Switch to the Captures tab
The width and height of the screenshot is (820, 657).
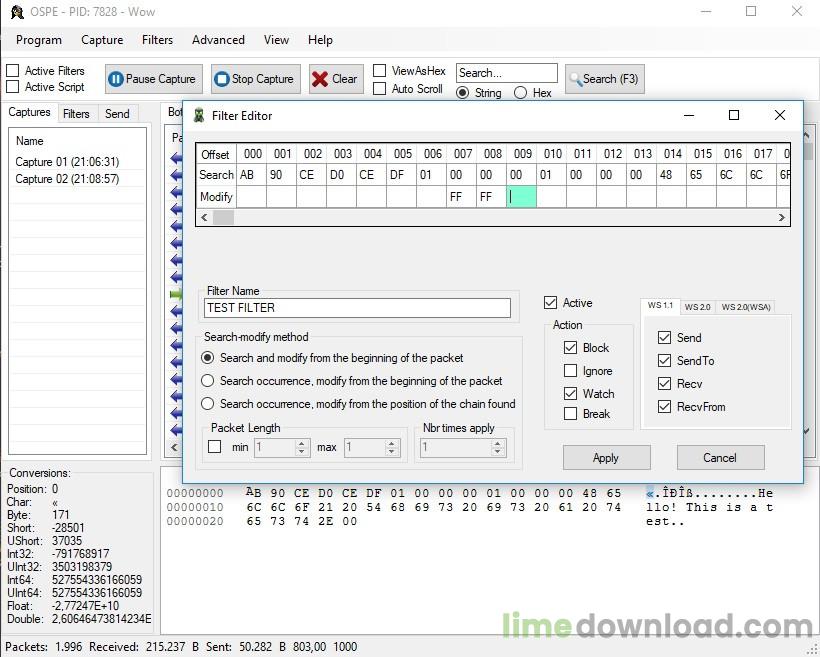coord(29,112)
